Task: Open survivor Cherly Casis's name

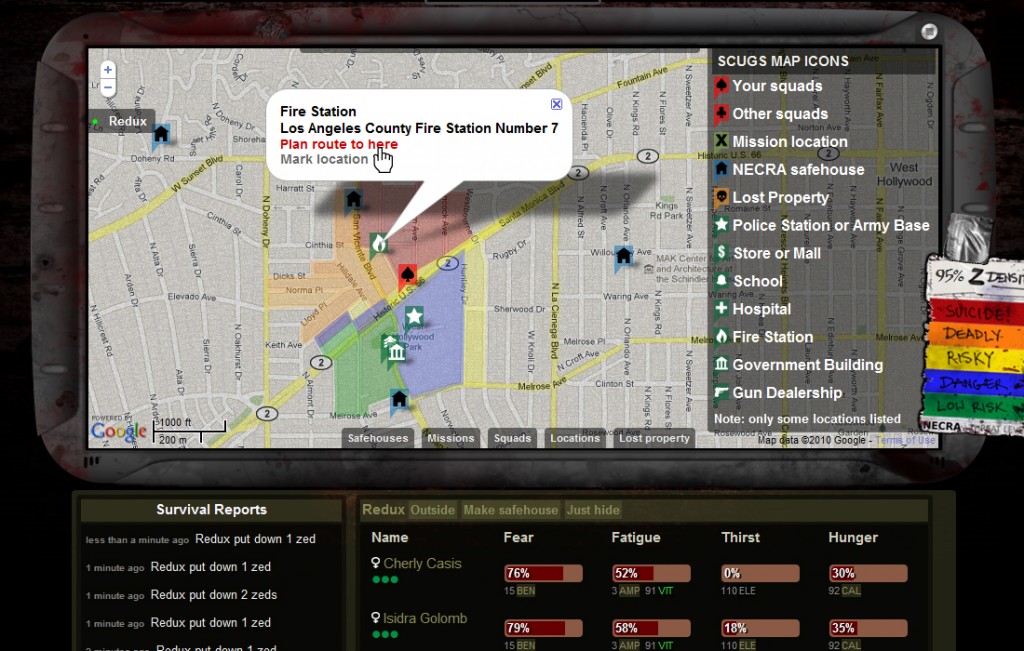Action: pyautogui.click(x=422, y=564)
